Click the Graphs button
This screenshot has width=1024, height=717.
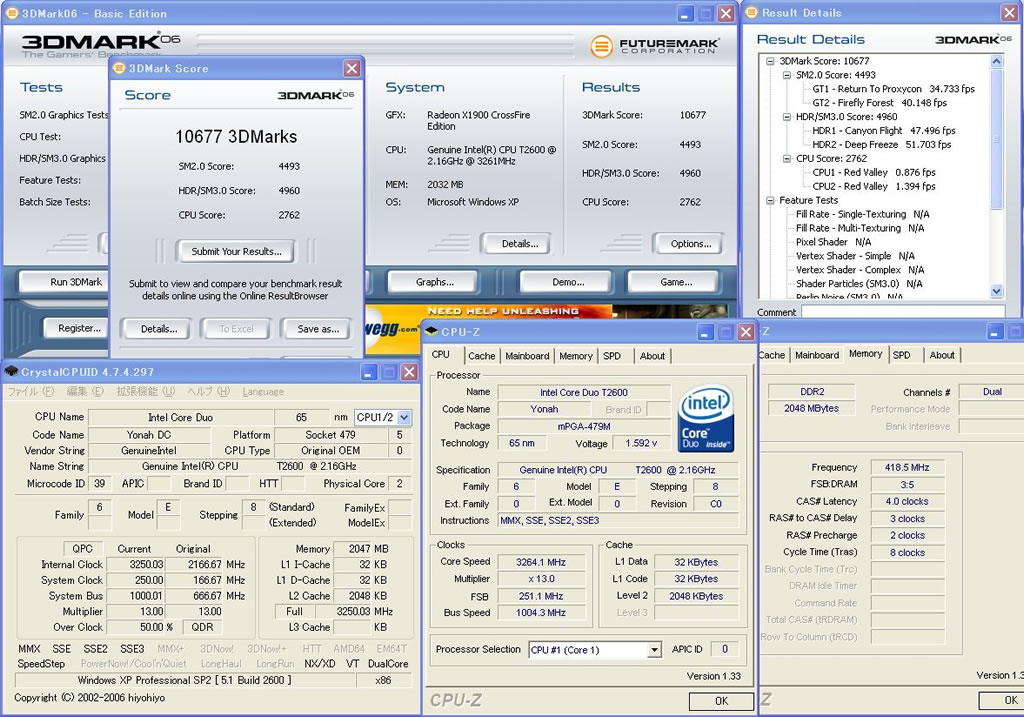pyautogui.click(x=435, y=282)
